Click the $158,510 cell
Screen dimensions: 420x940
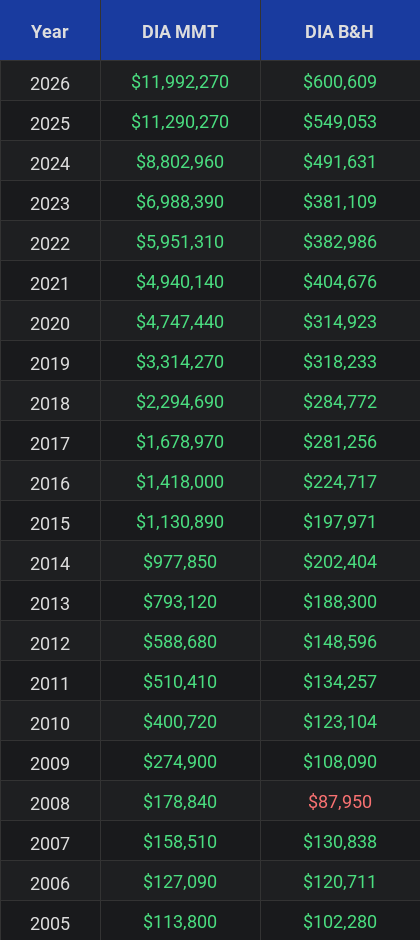point(180,842)
